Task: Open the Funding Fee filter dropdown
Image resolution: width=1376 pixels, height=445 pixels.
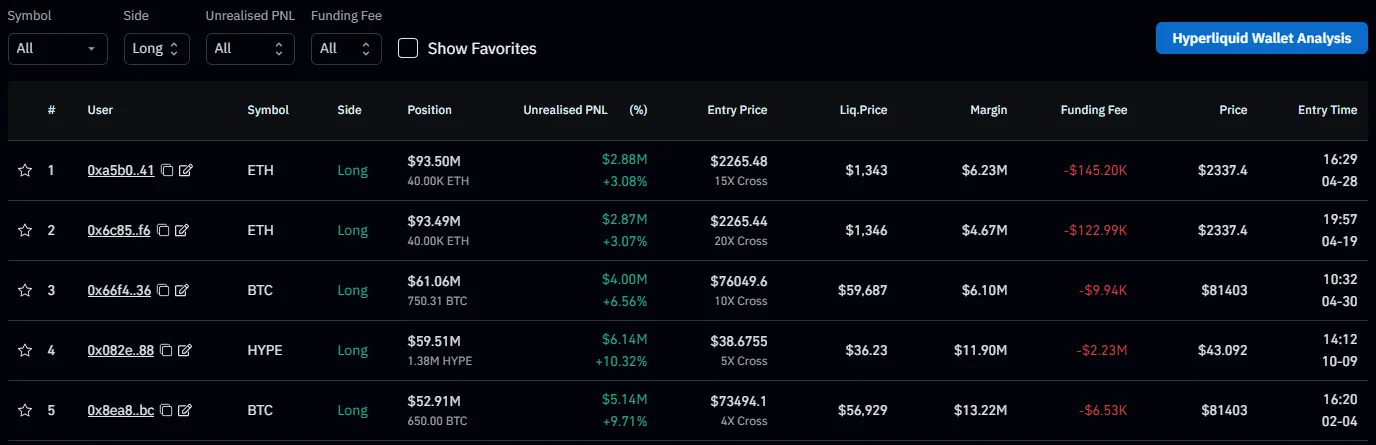Action: [x=346, y=48]
